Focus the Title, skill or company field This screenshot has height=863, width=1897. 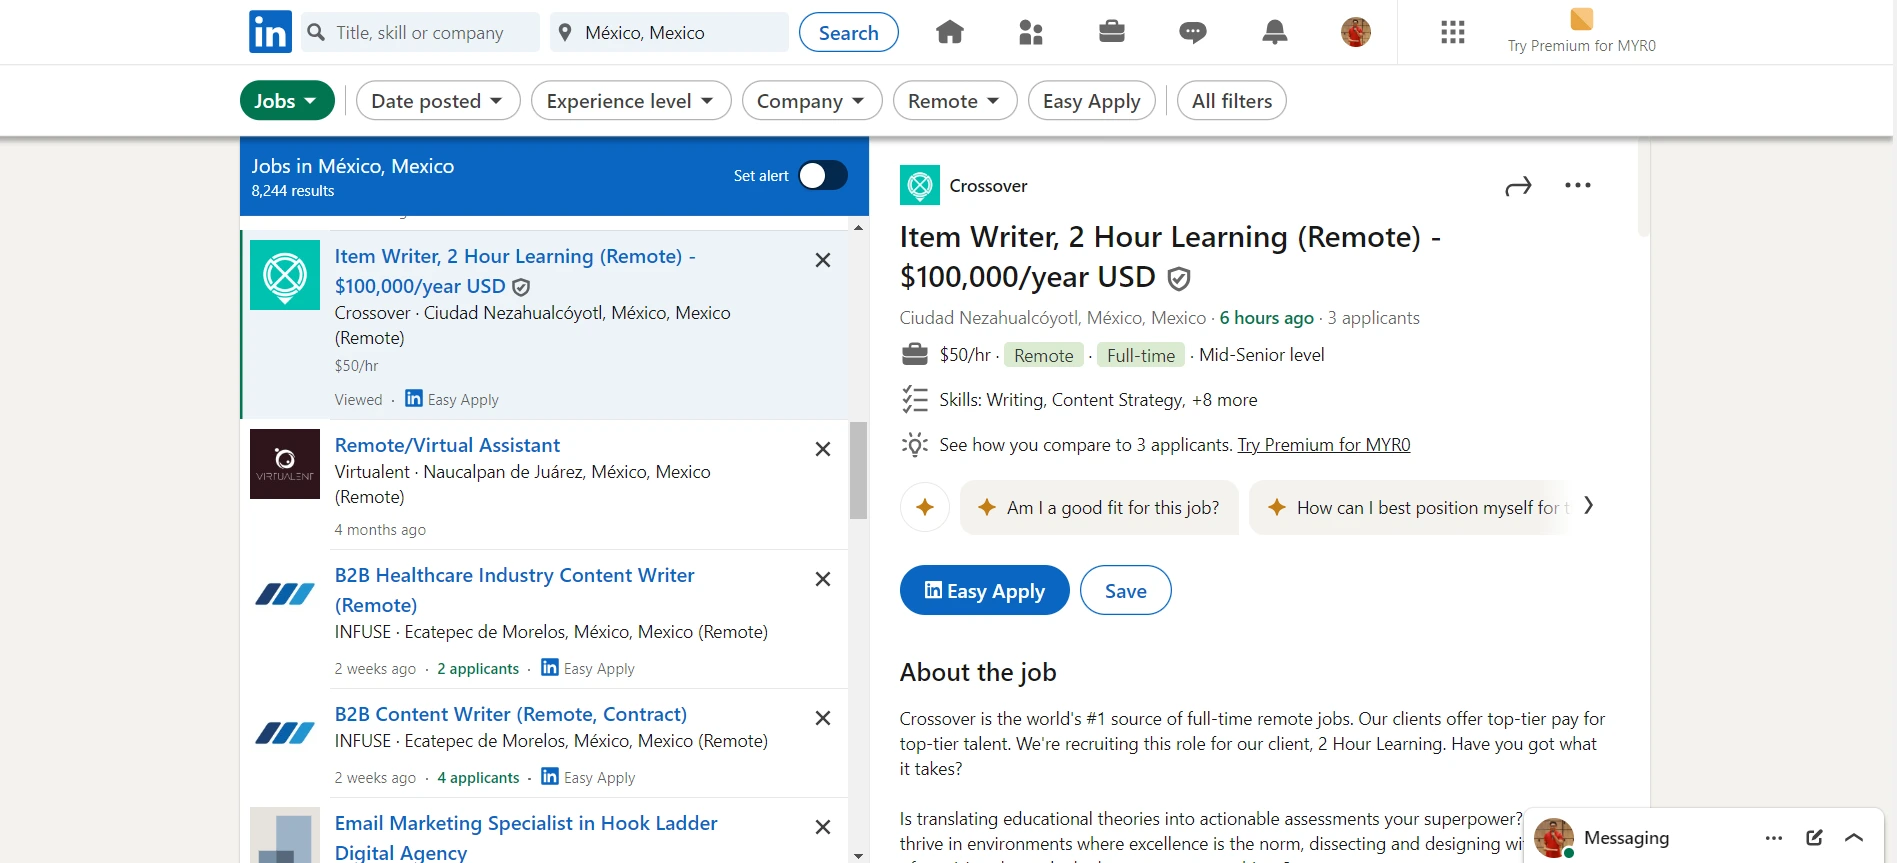420,32
